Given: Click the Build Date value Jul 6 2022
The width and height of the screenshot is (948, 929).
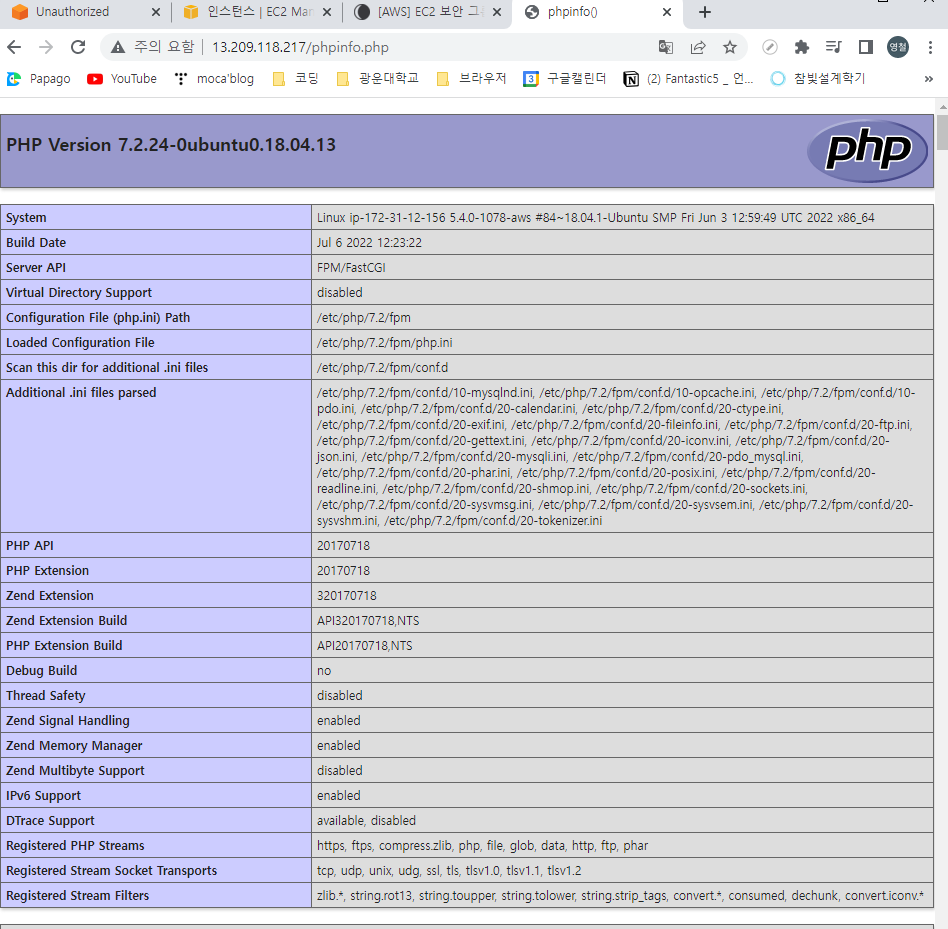Looking at the screenshot, I should [369, 242].
